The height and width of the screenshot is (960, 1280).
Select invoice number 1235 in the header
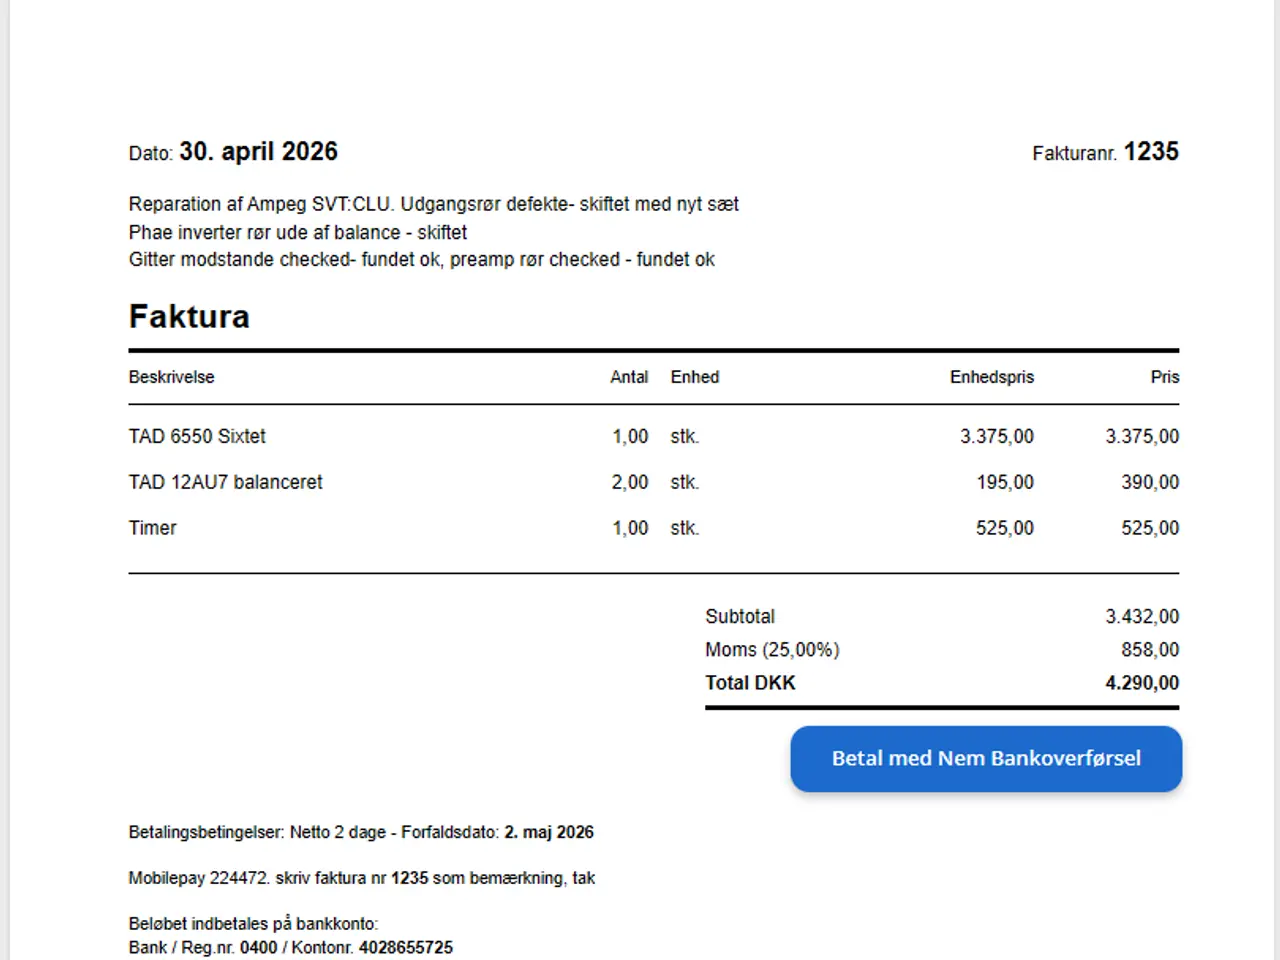click(x=1151, y=152)
